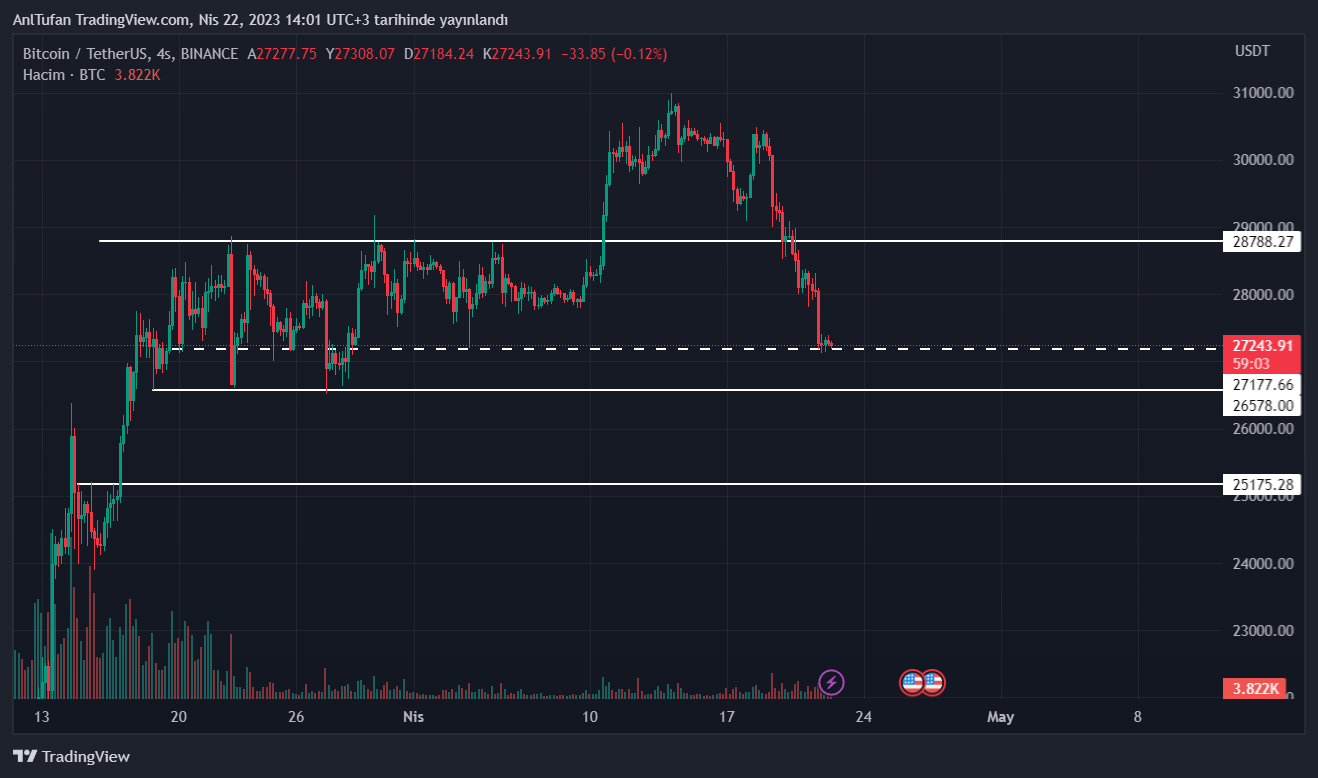Select the 27177.66 dashed line price label

pos(1262,384)
